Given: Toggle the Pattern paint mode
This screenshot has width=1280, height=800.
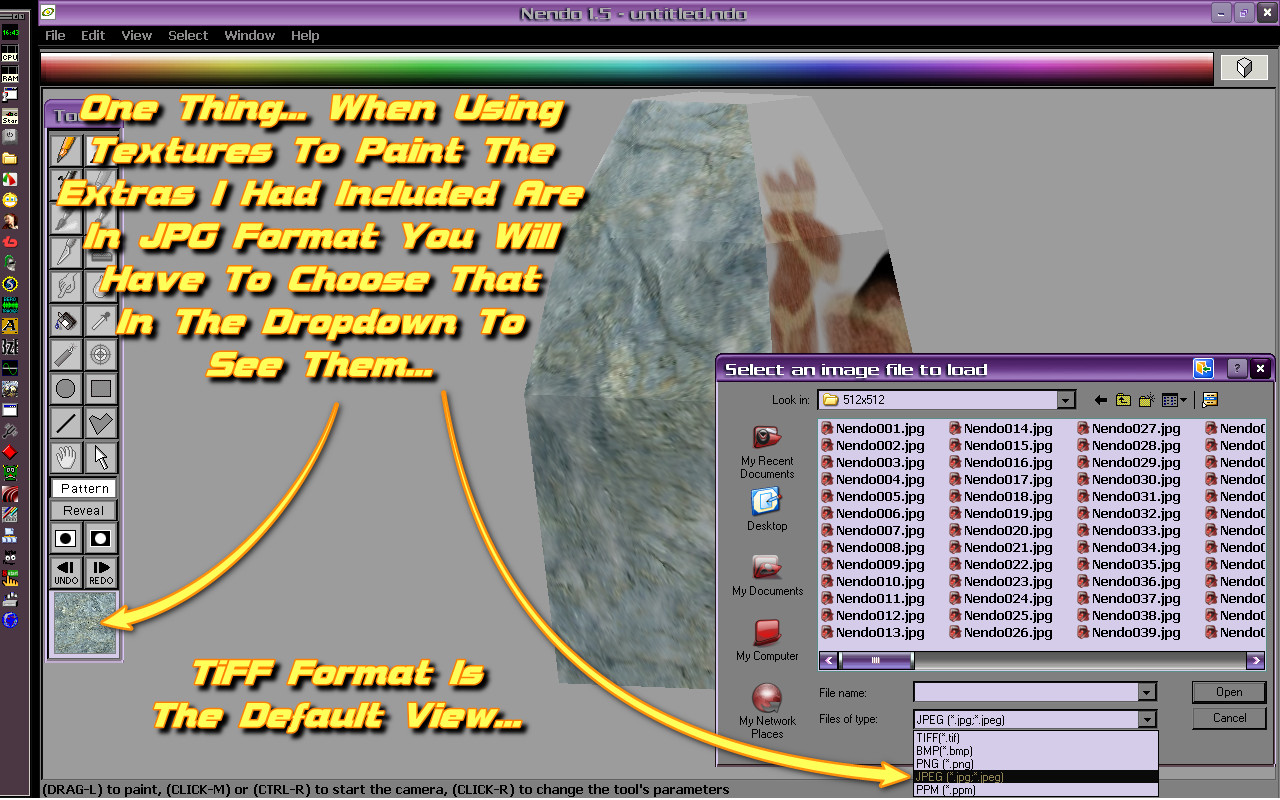Looking at the screenshot, I should [x=84, y=489].
